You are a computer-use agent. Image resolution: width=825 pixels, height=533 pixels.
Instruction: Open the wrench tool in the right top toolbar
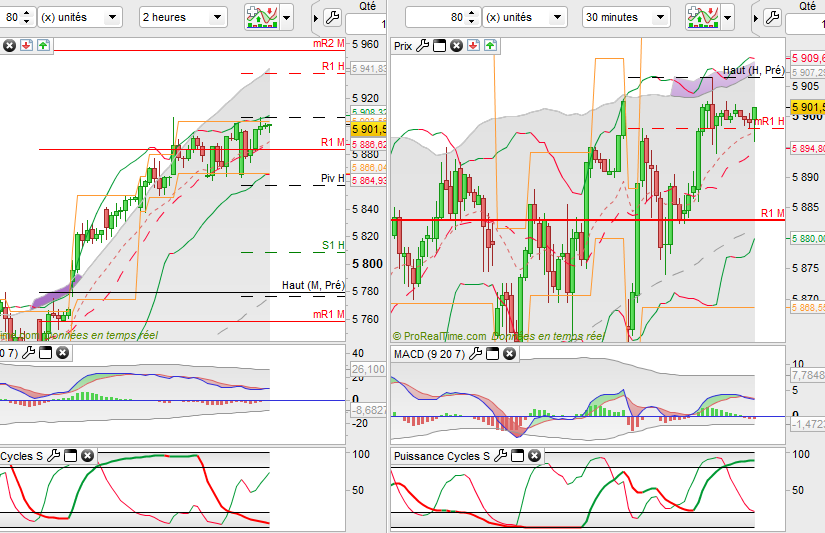coord(772,17)
